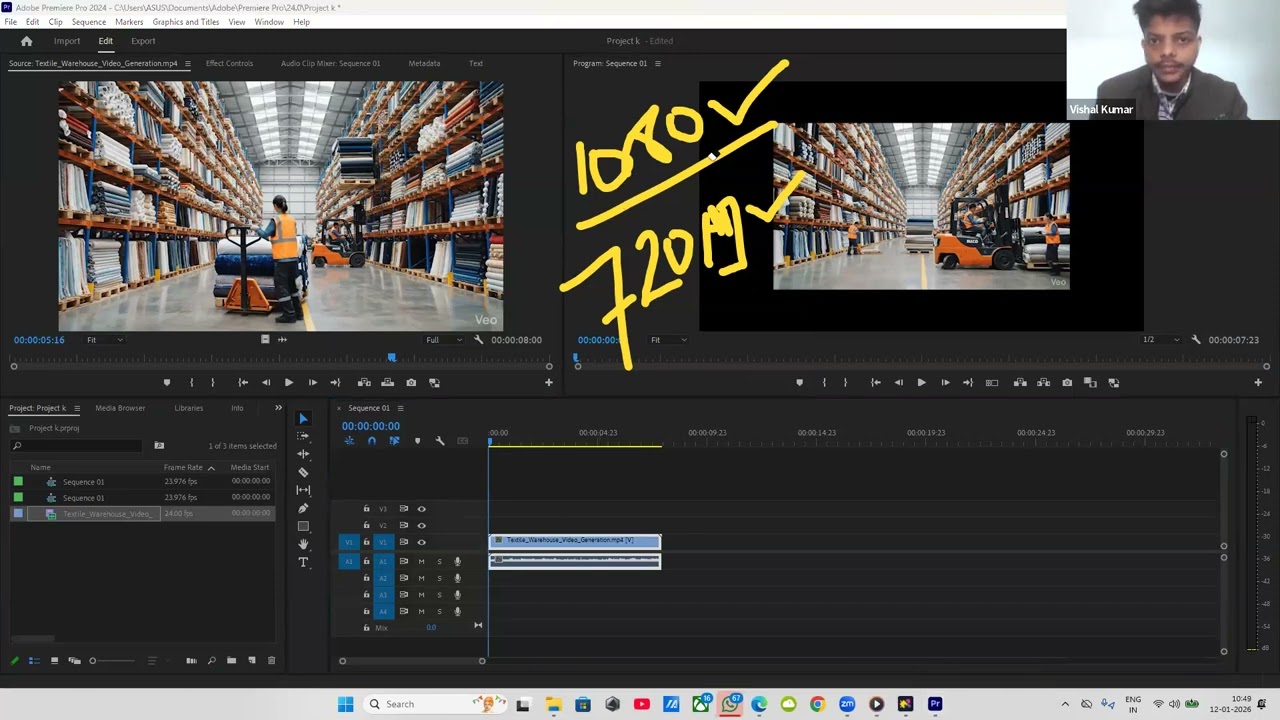1280x720 pixels.
Task: Open the Sequence 01 timeline panel menu
Action: point(400,408)
